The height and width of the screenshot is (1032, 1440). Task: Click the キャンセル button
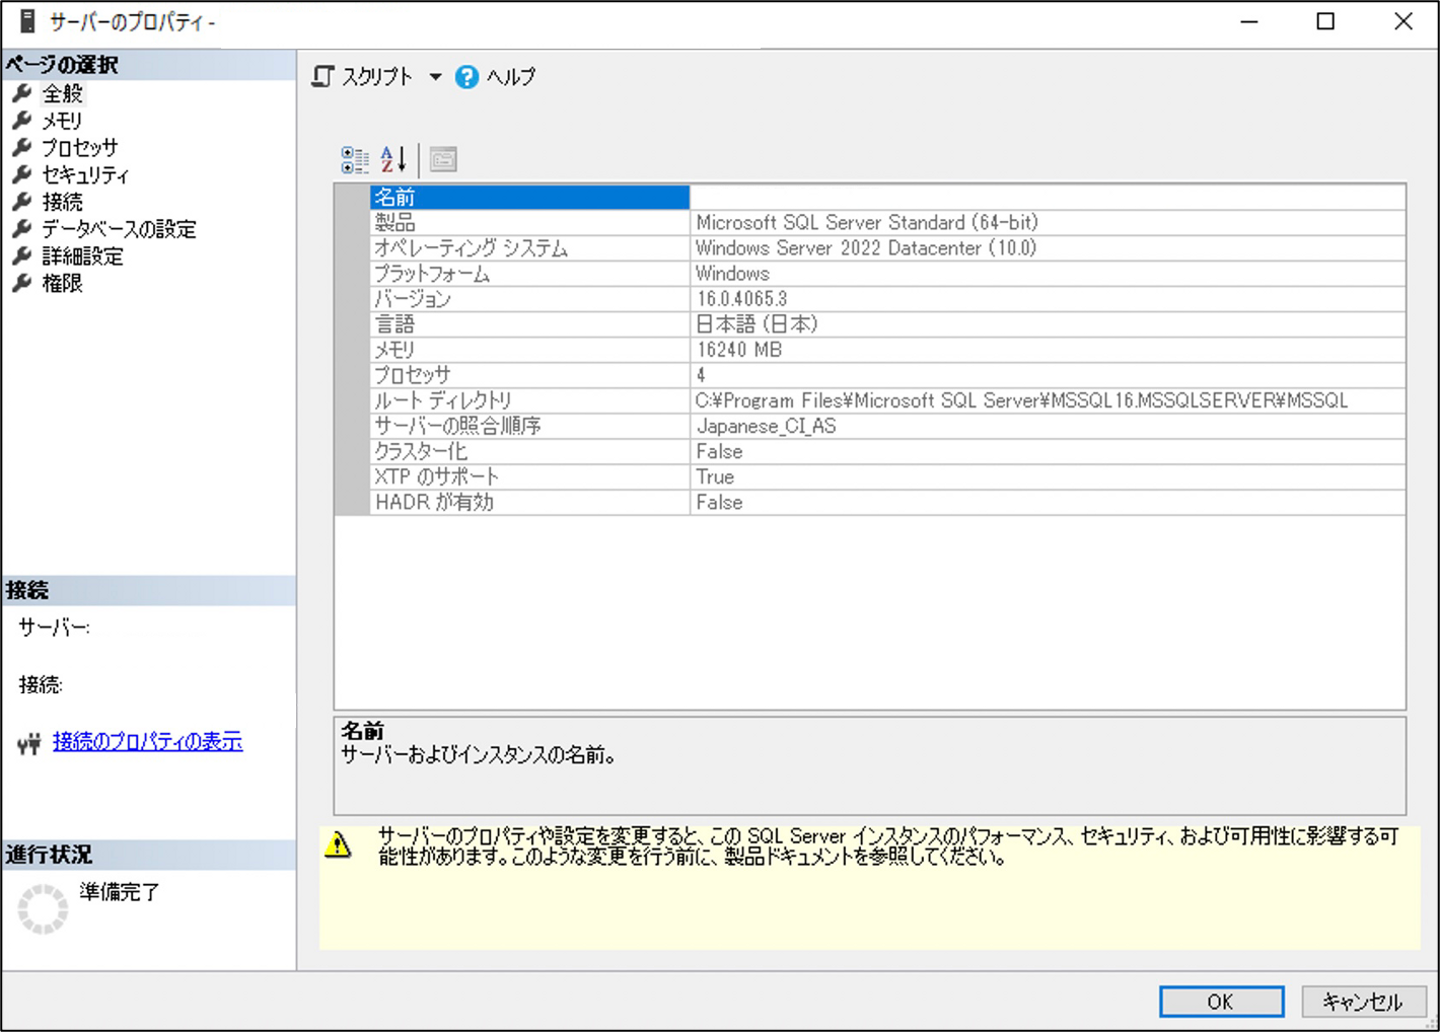coord(1361,1001)
